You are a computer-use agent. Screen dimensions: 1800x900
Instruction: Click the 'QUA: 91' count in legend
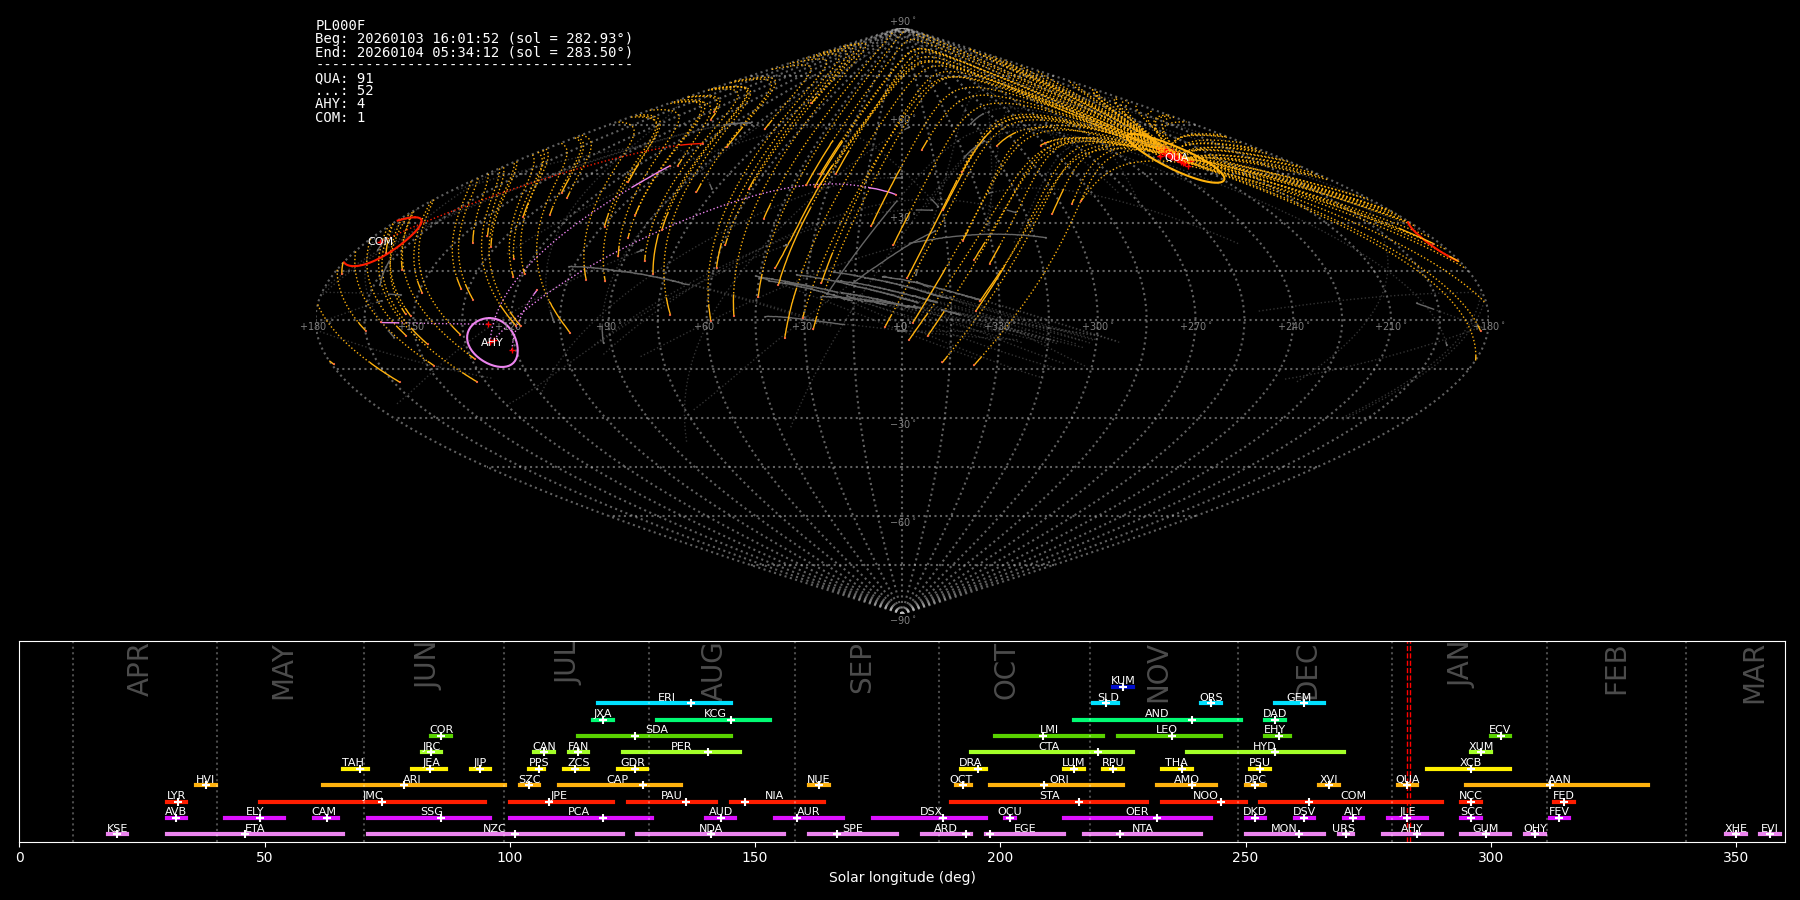[x=344, y=78]
